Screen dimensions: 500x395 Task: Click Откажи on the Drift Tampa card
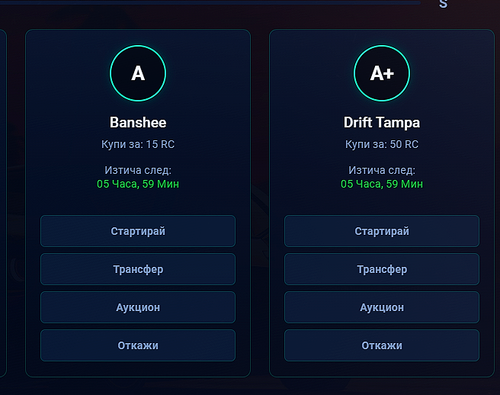point(382,345)
